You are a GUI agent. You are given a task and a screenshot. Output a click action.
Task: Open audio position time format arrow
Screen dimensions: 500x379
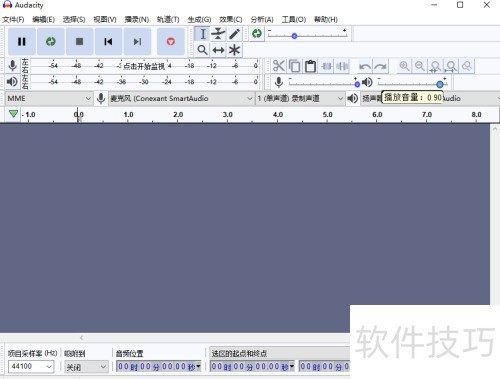coord(198,367)
